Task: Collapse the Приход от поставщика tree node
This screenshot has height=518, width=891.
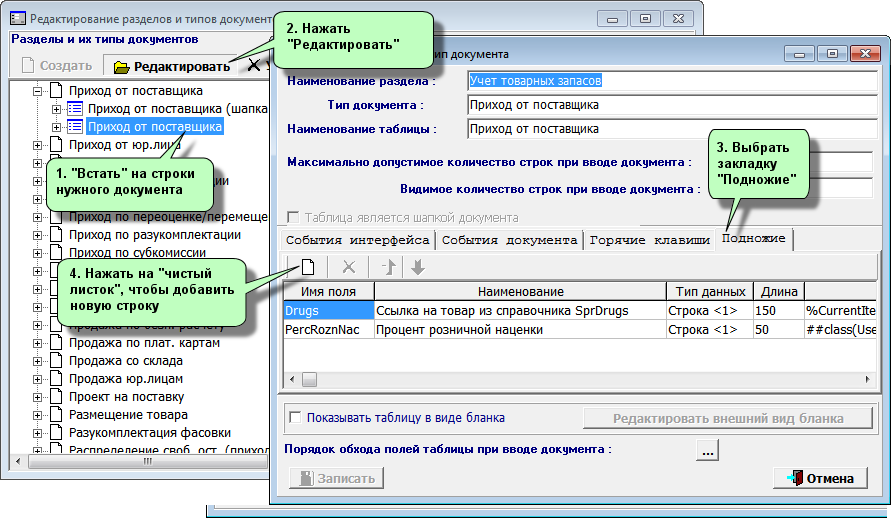Action: (38, 91)
